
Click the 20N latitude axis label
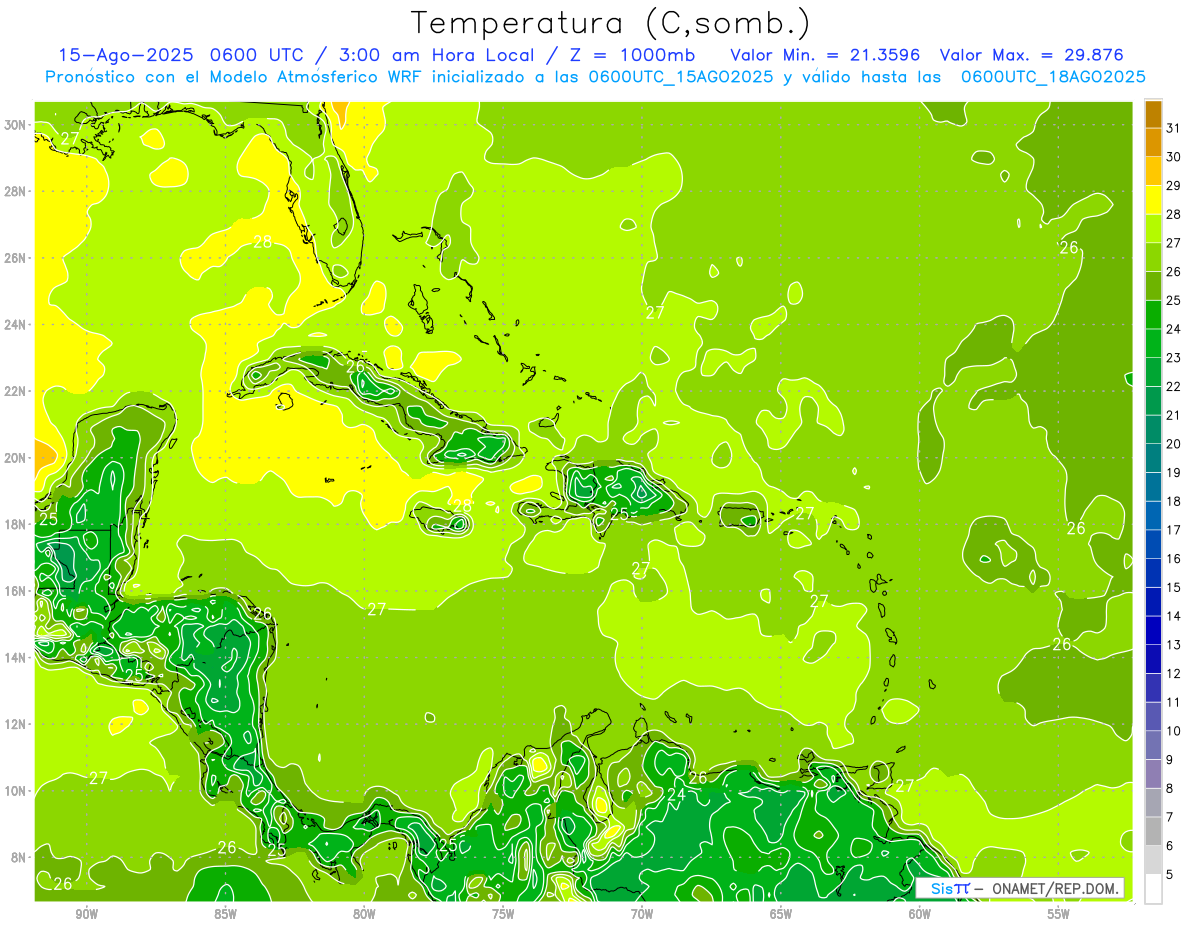click(x=14, y=458)
